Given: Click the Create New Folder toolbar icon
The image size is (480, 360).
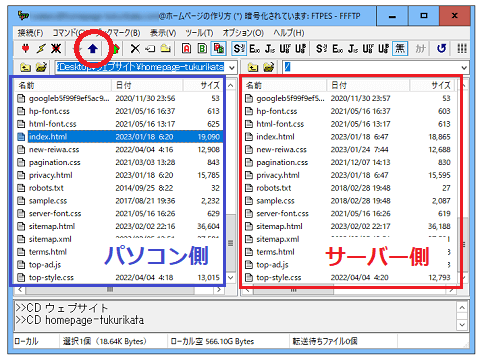Looking at the screenshot, I should (x=165, y=49).
